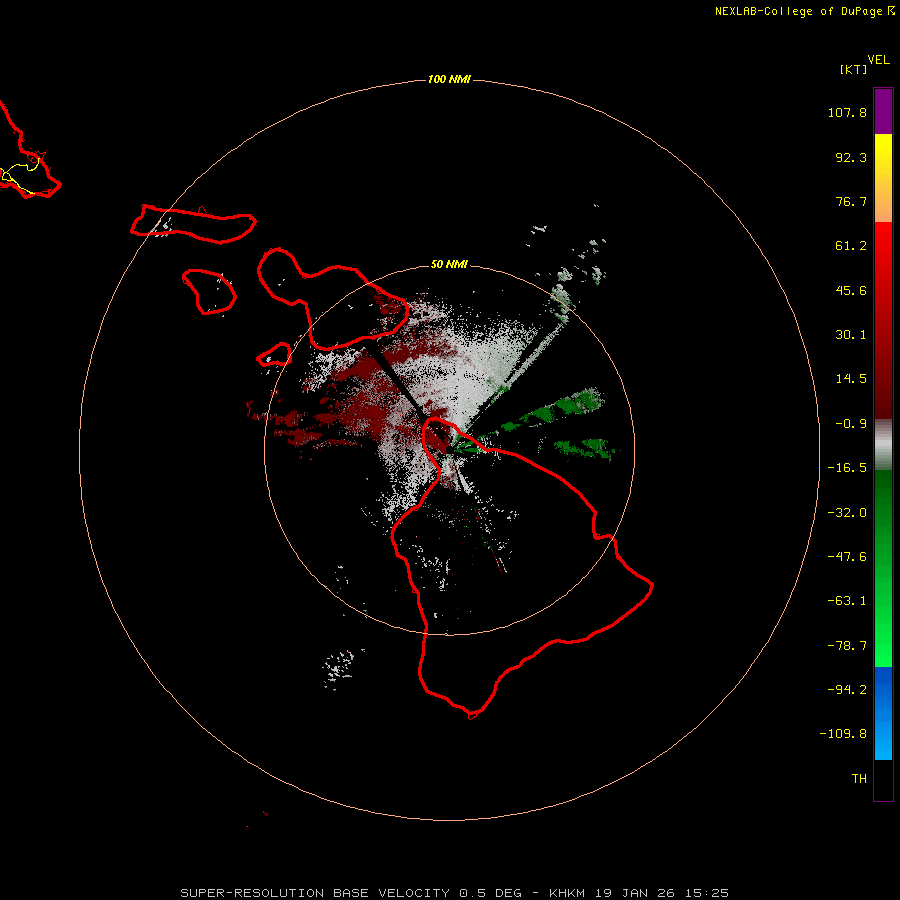Viewport: 900px width, 900px height.
Task: Click the 100 NMI range ring label
Action: (449, 79)
